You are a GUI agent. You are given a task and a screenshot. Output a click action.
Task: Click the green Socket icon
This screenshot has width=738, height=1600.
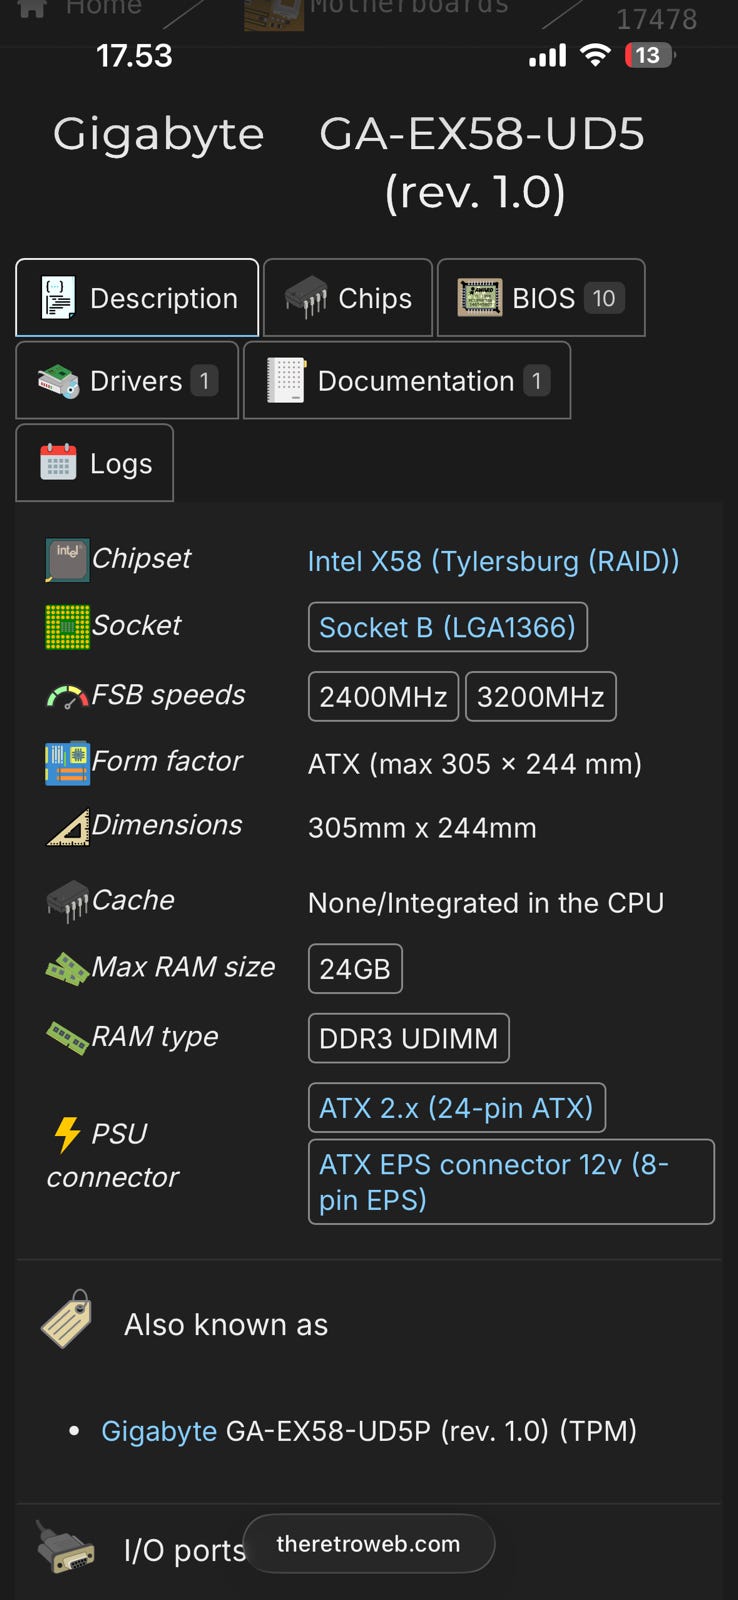tap(67, 627)
